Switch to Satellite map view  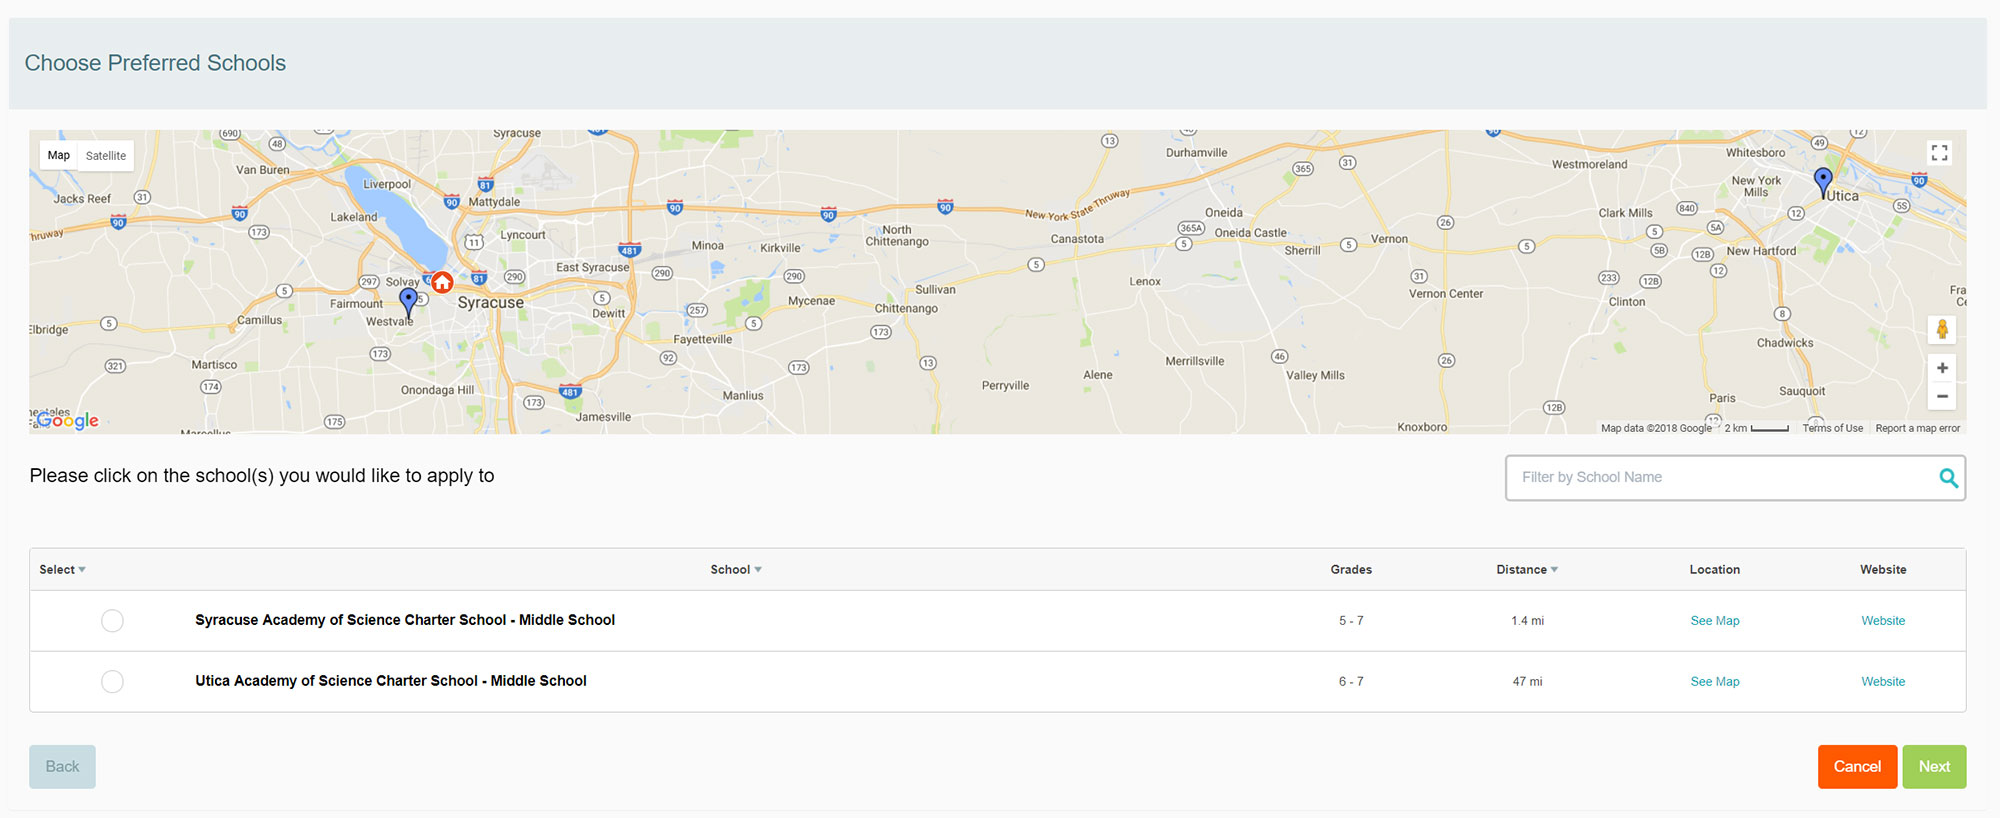(x=106, y=156)
